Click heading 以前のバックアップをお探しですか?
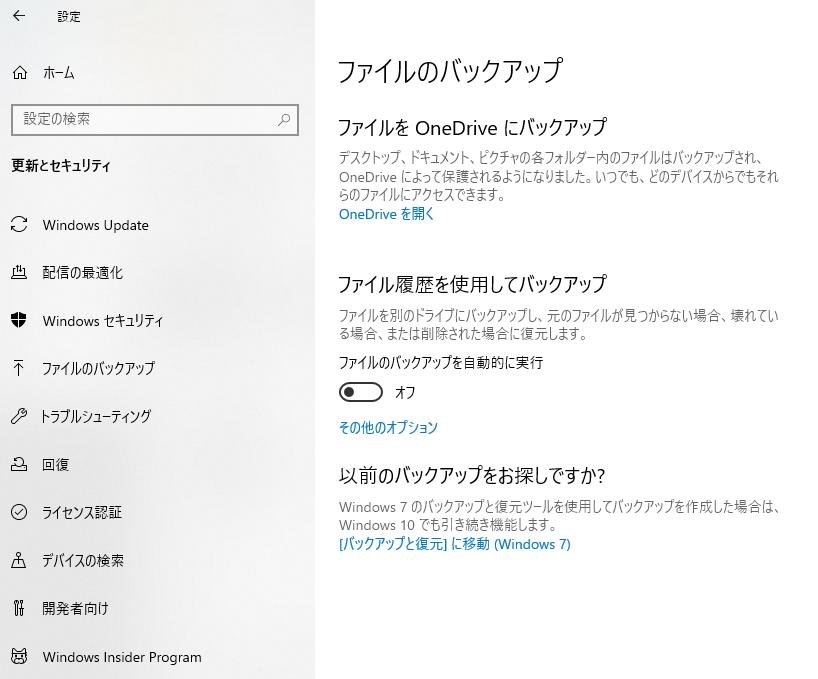Image resolution: width=818 pixels, height=679 pixels. (x=472, y=475)
